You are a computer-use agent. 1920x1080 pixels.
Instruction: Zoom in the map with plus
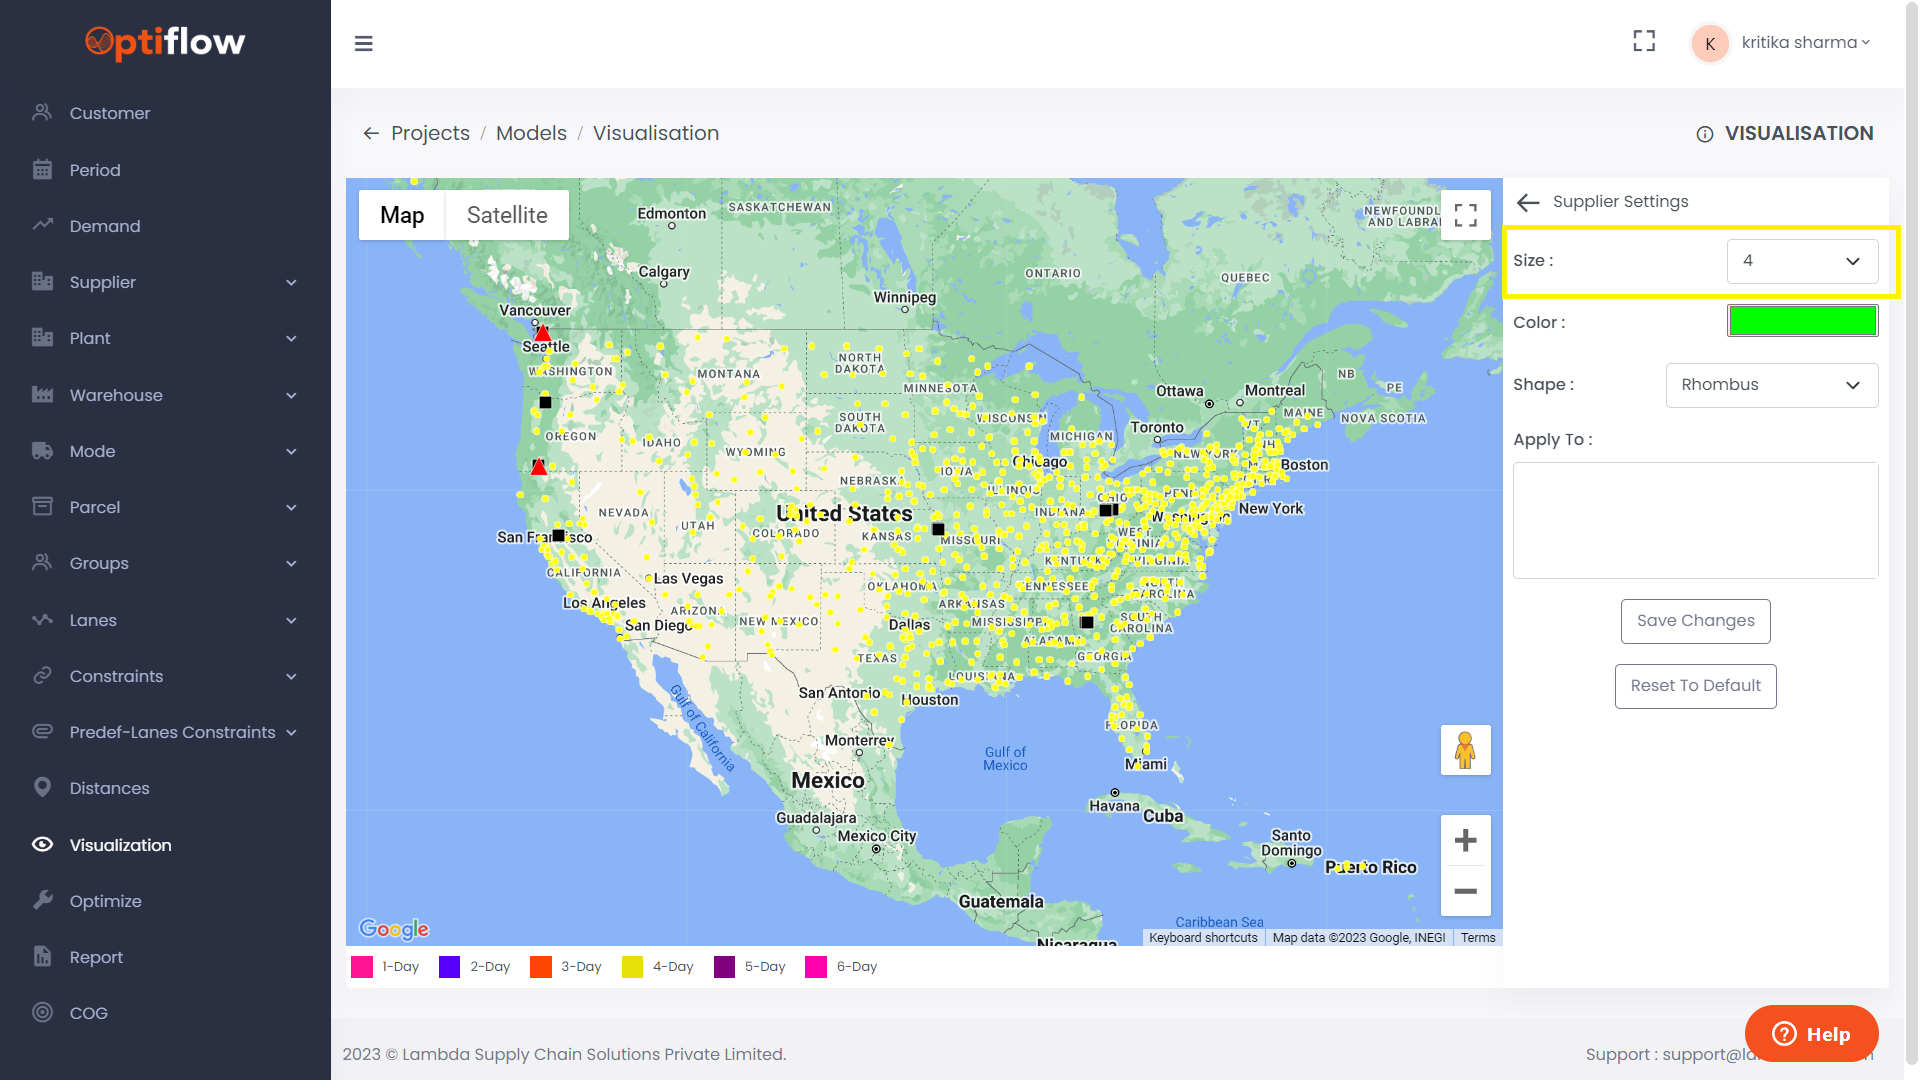(x=1465, y=841)
